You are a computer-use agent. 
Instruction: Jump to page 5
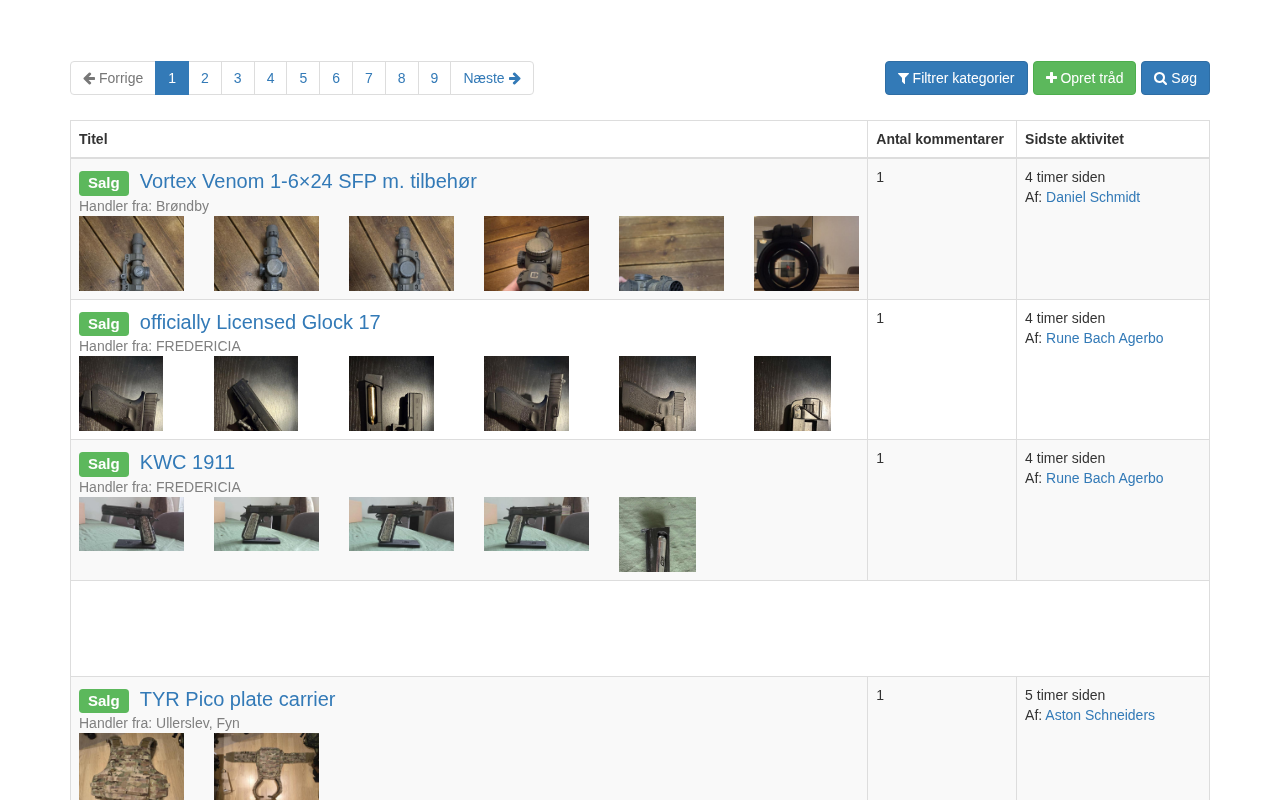tap(303, 78)
